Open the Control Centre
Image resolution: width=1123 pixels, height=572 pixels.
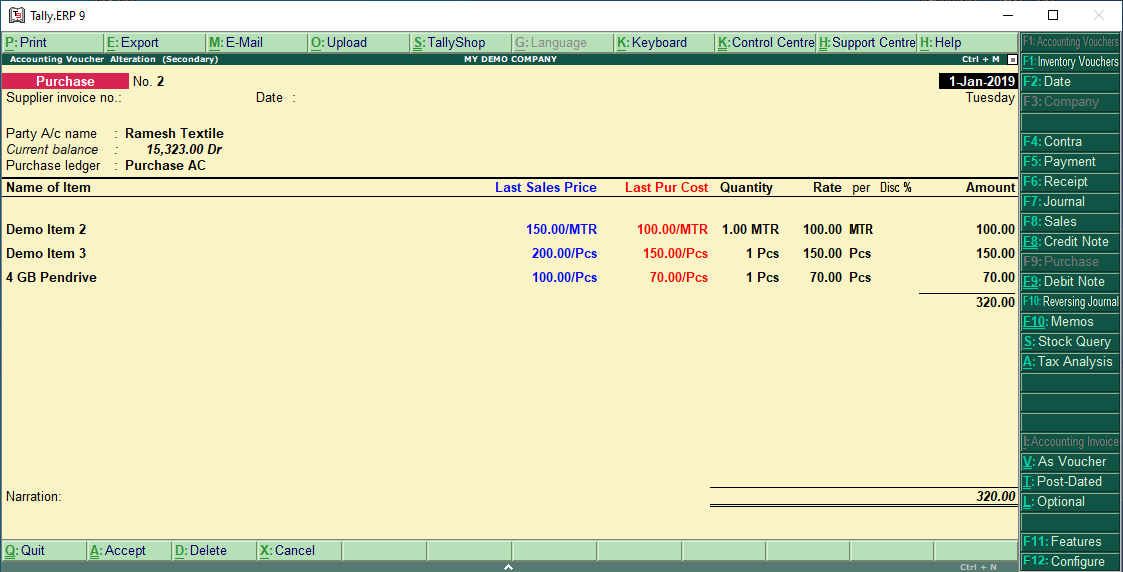(x=766, y=43)
